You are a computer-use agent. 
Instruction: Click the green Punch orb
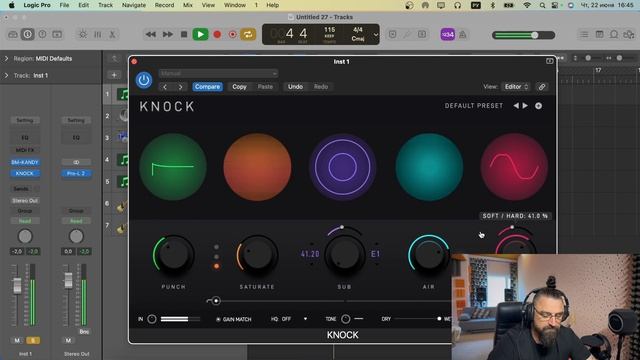click(x=173, y=167)
